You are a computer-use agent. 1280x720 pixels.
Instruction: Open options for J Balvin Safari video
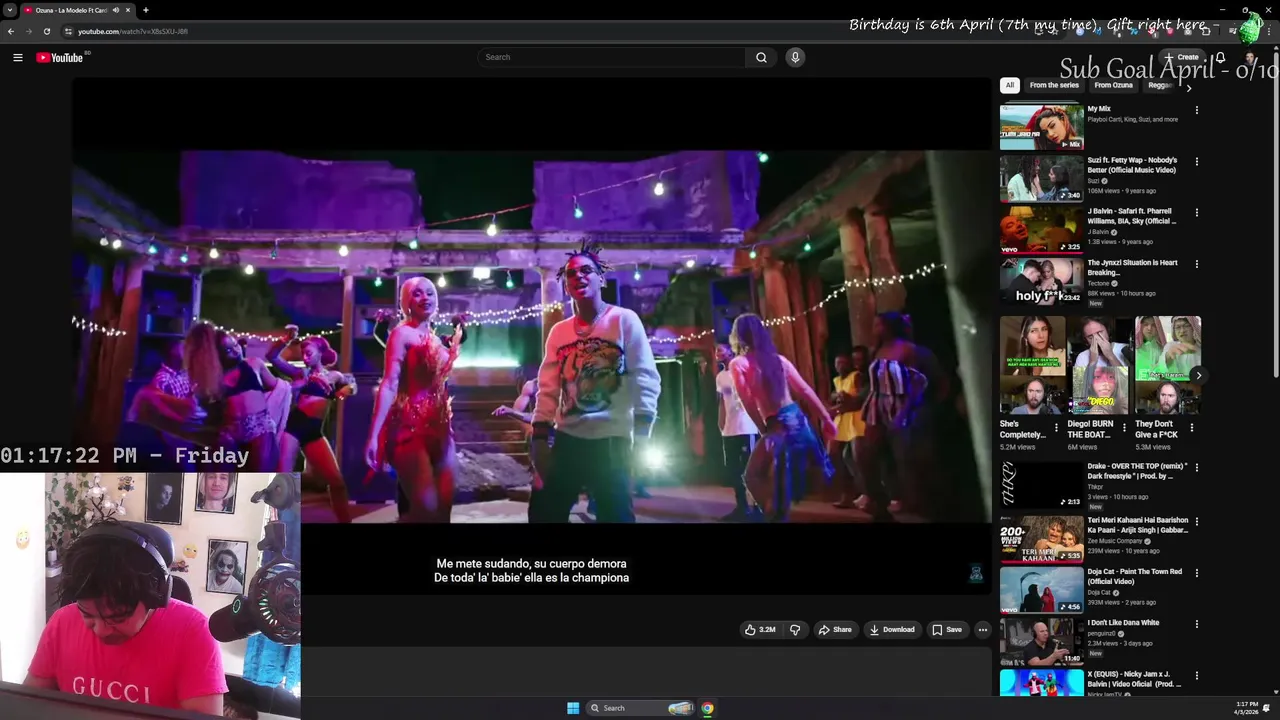pos(1196,212)
